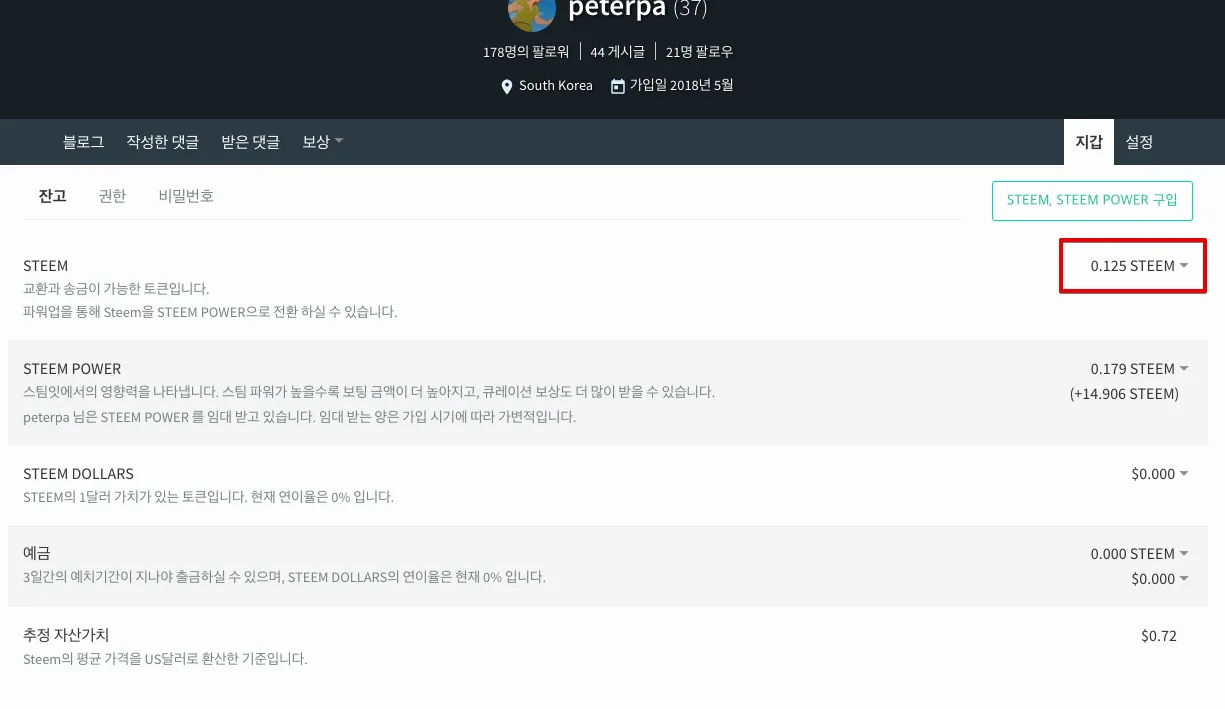The width and height of the screenshot is (1225, 709).
Task: Switch to the 권한 sub-tab
Action: point(112,196)
